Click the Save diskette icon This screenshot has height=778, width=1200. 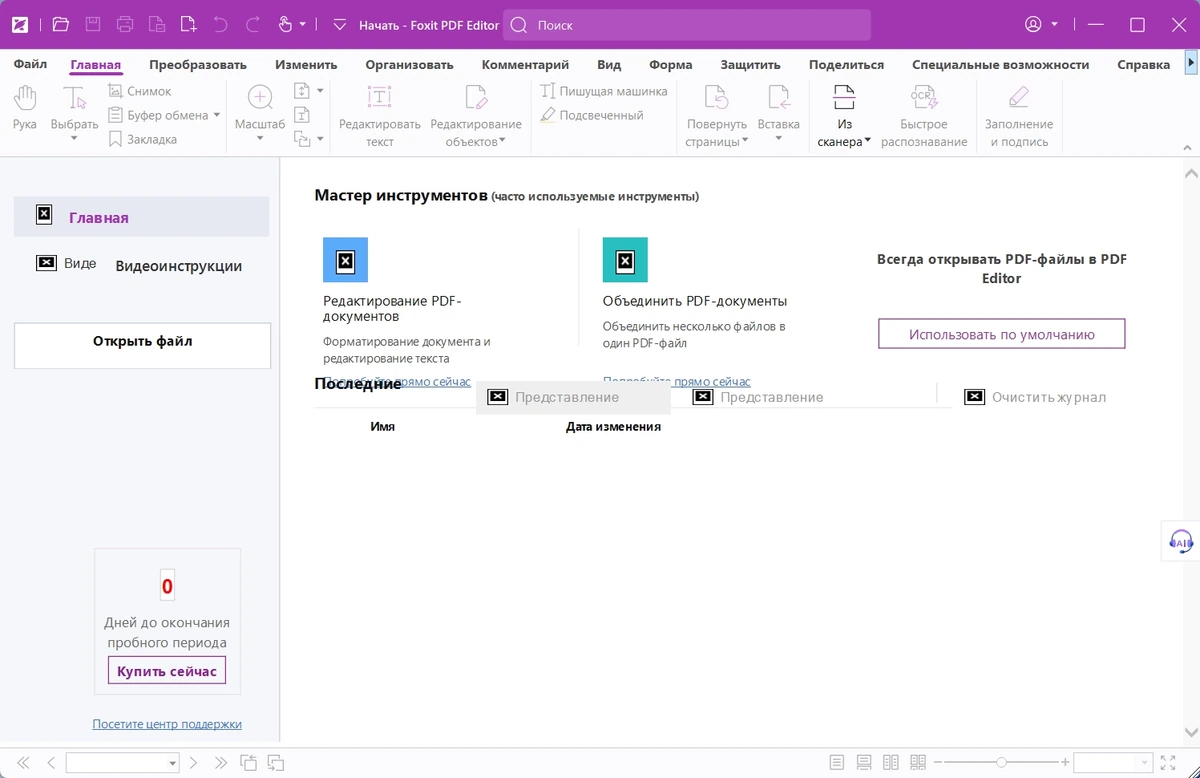(x=93, y=25)
